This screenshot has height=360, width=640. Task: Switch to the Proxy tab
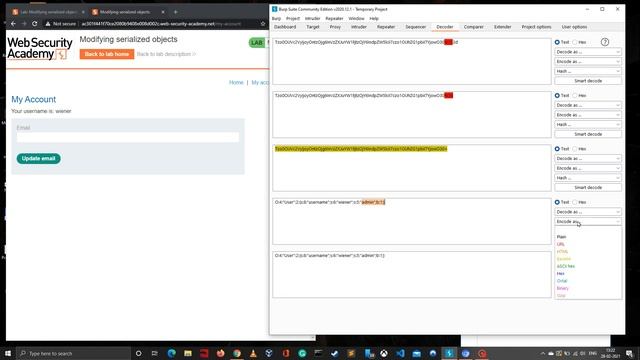335,27
